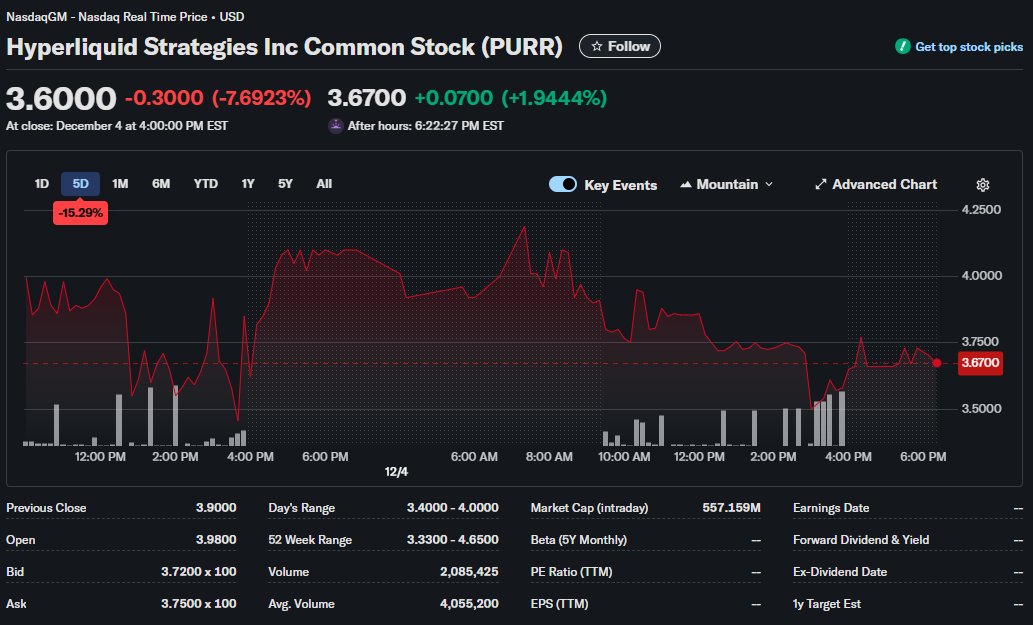This screenshot has height=625, width=1033.
Task: Click the green top stock picks icon
Action: [x=903, y=47]
